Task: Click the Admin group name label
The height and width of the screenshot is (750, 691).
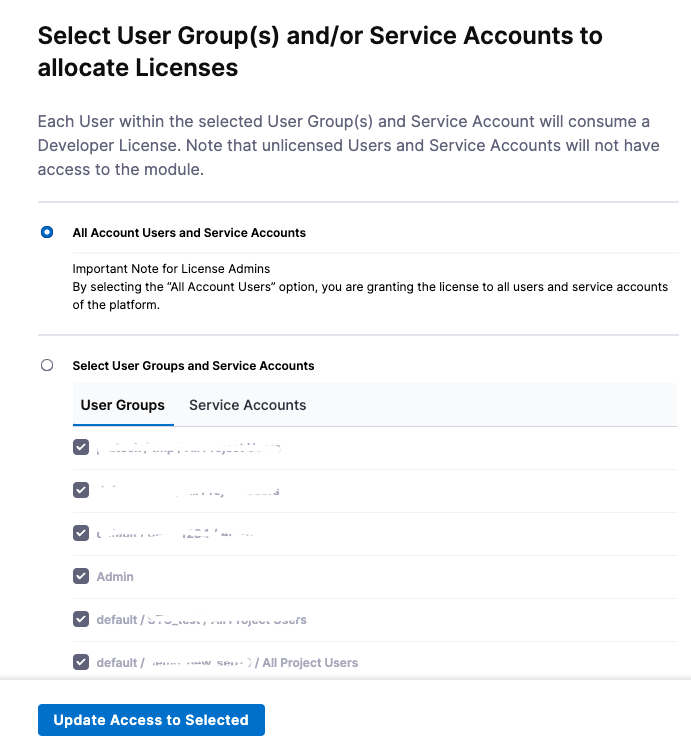Action: click(115, 577)
